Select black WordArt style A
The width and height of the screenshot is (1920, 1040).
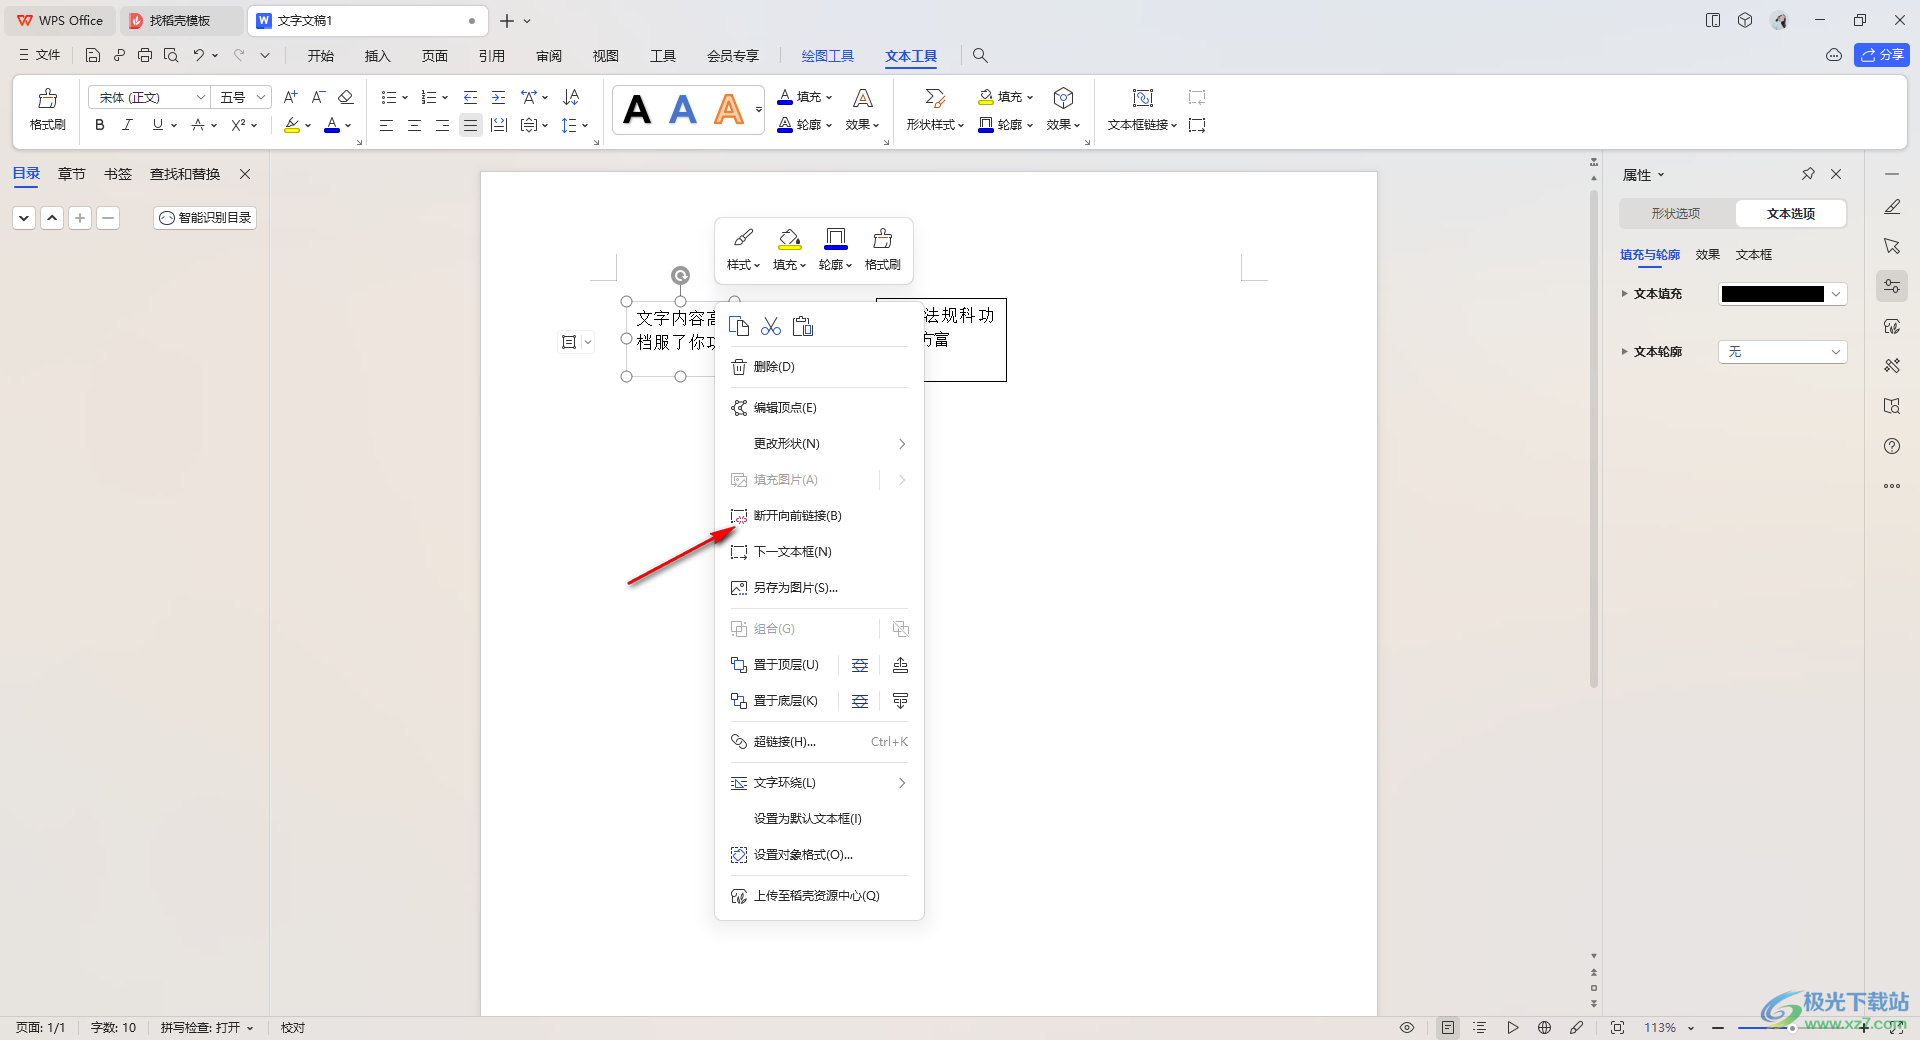[x=637, y=110]
